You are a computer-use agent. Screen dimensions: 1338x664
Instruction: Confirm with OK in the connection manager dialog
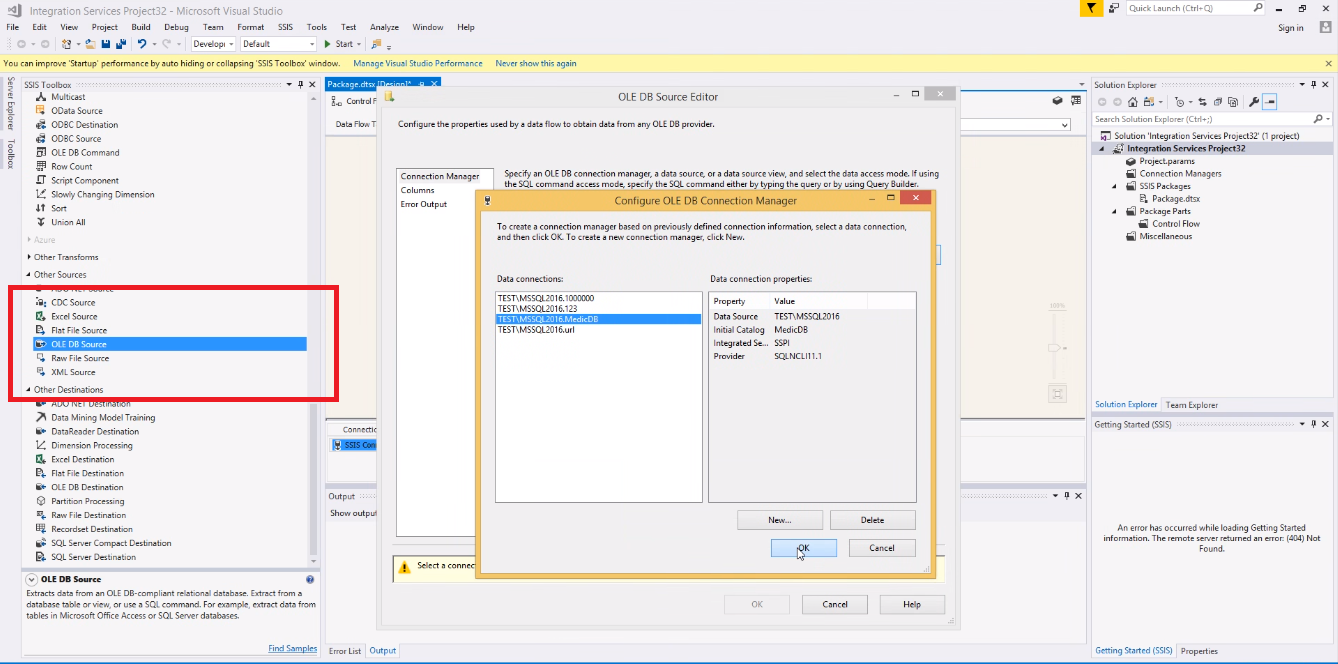tap(803, 548)
